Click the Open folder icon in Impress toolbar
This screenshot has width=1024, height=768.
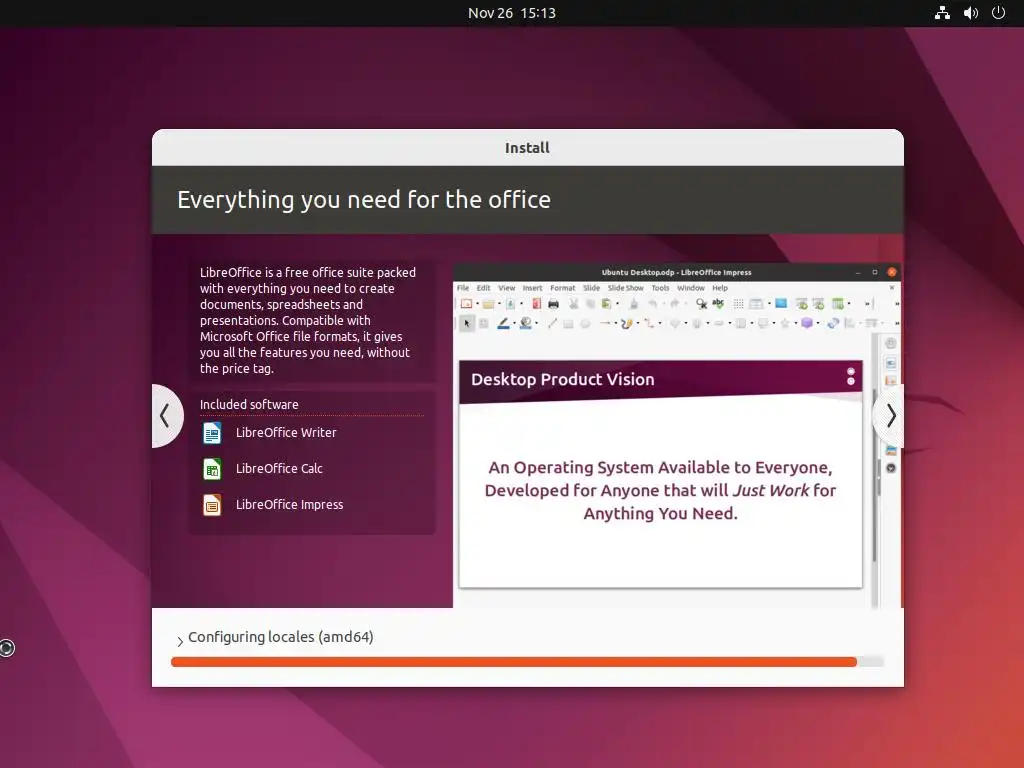point(488,304)
